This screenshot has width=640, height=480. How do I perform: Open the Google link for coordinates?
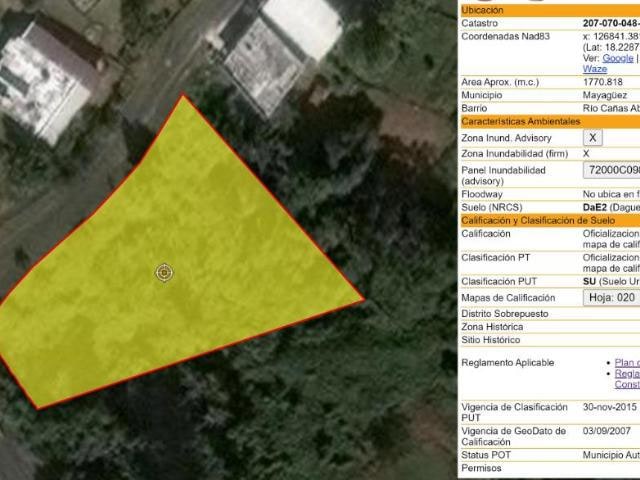coord(617,59)
